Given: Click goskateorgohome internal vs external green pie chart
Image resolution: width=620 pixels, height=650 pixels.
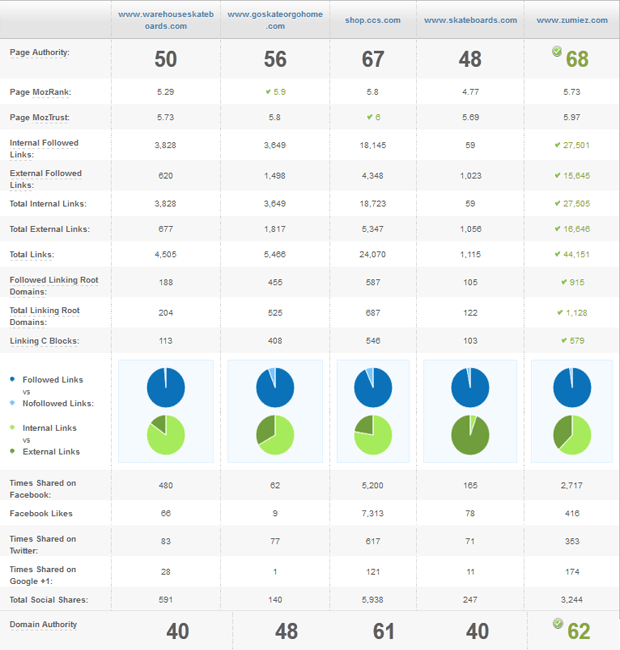Looking at the screenshot, I should tap(275, 435).
